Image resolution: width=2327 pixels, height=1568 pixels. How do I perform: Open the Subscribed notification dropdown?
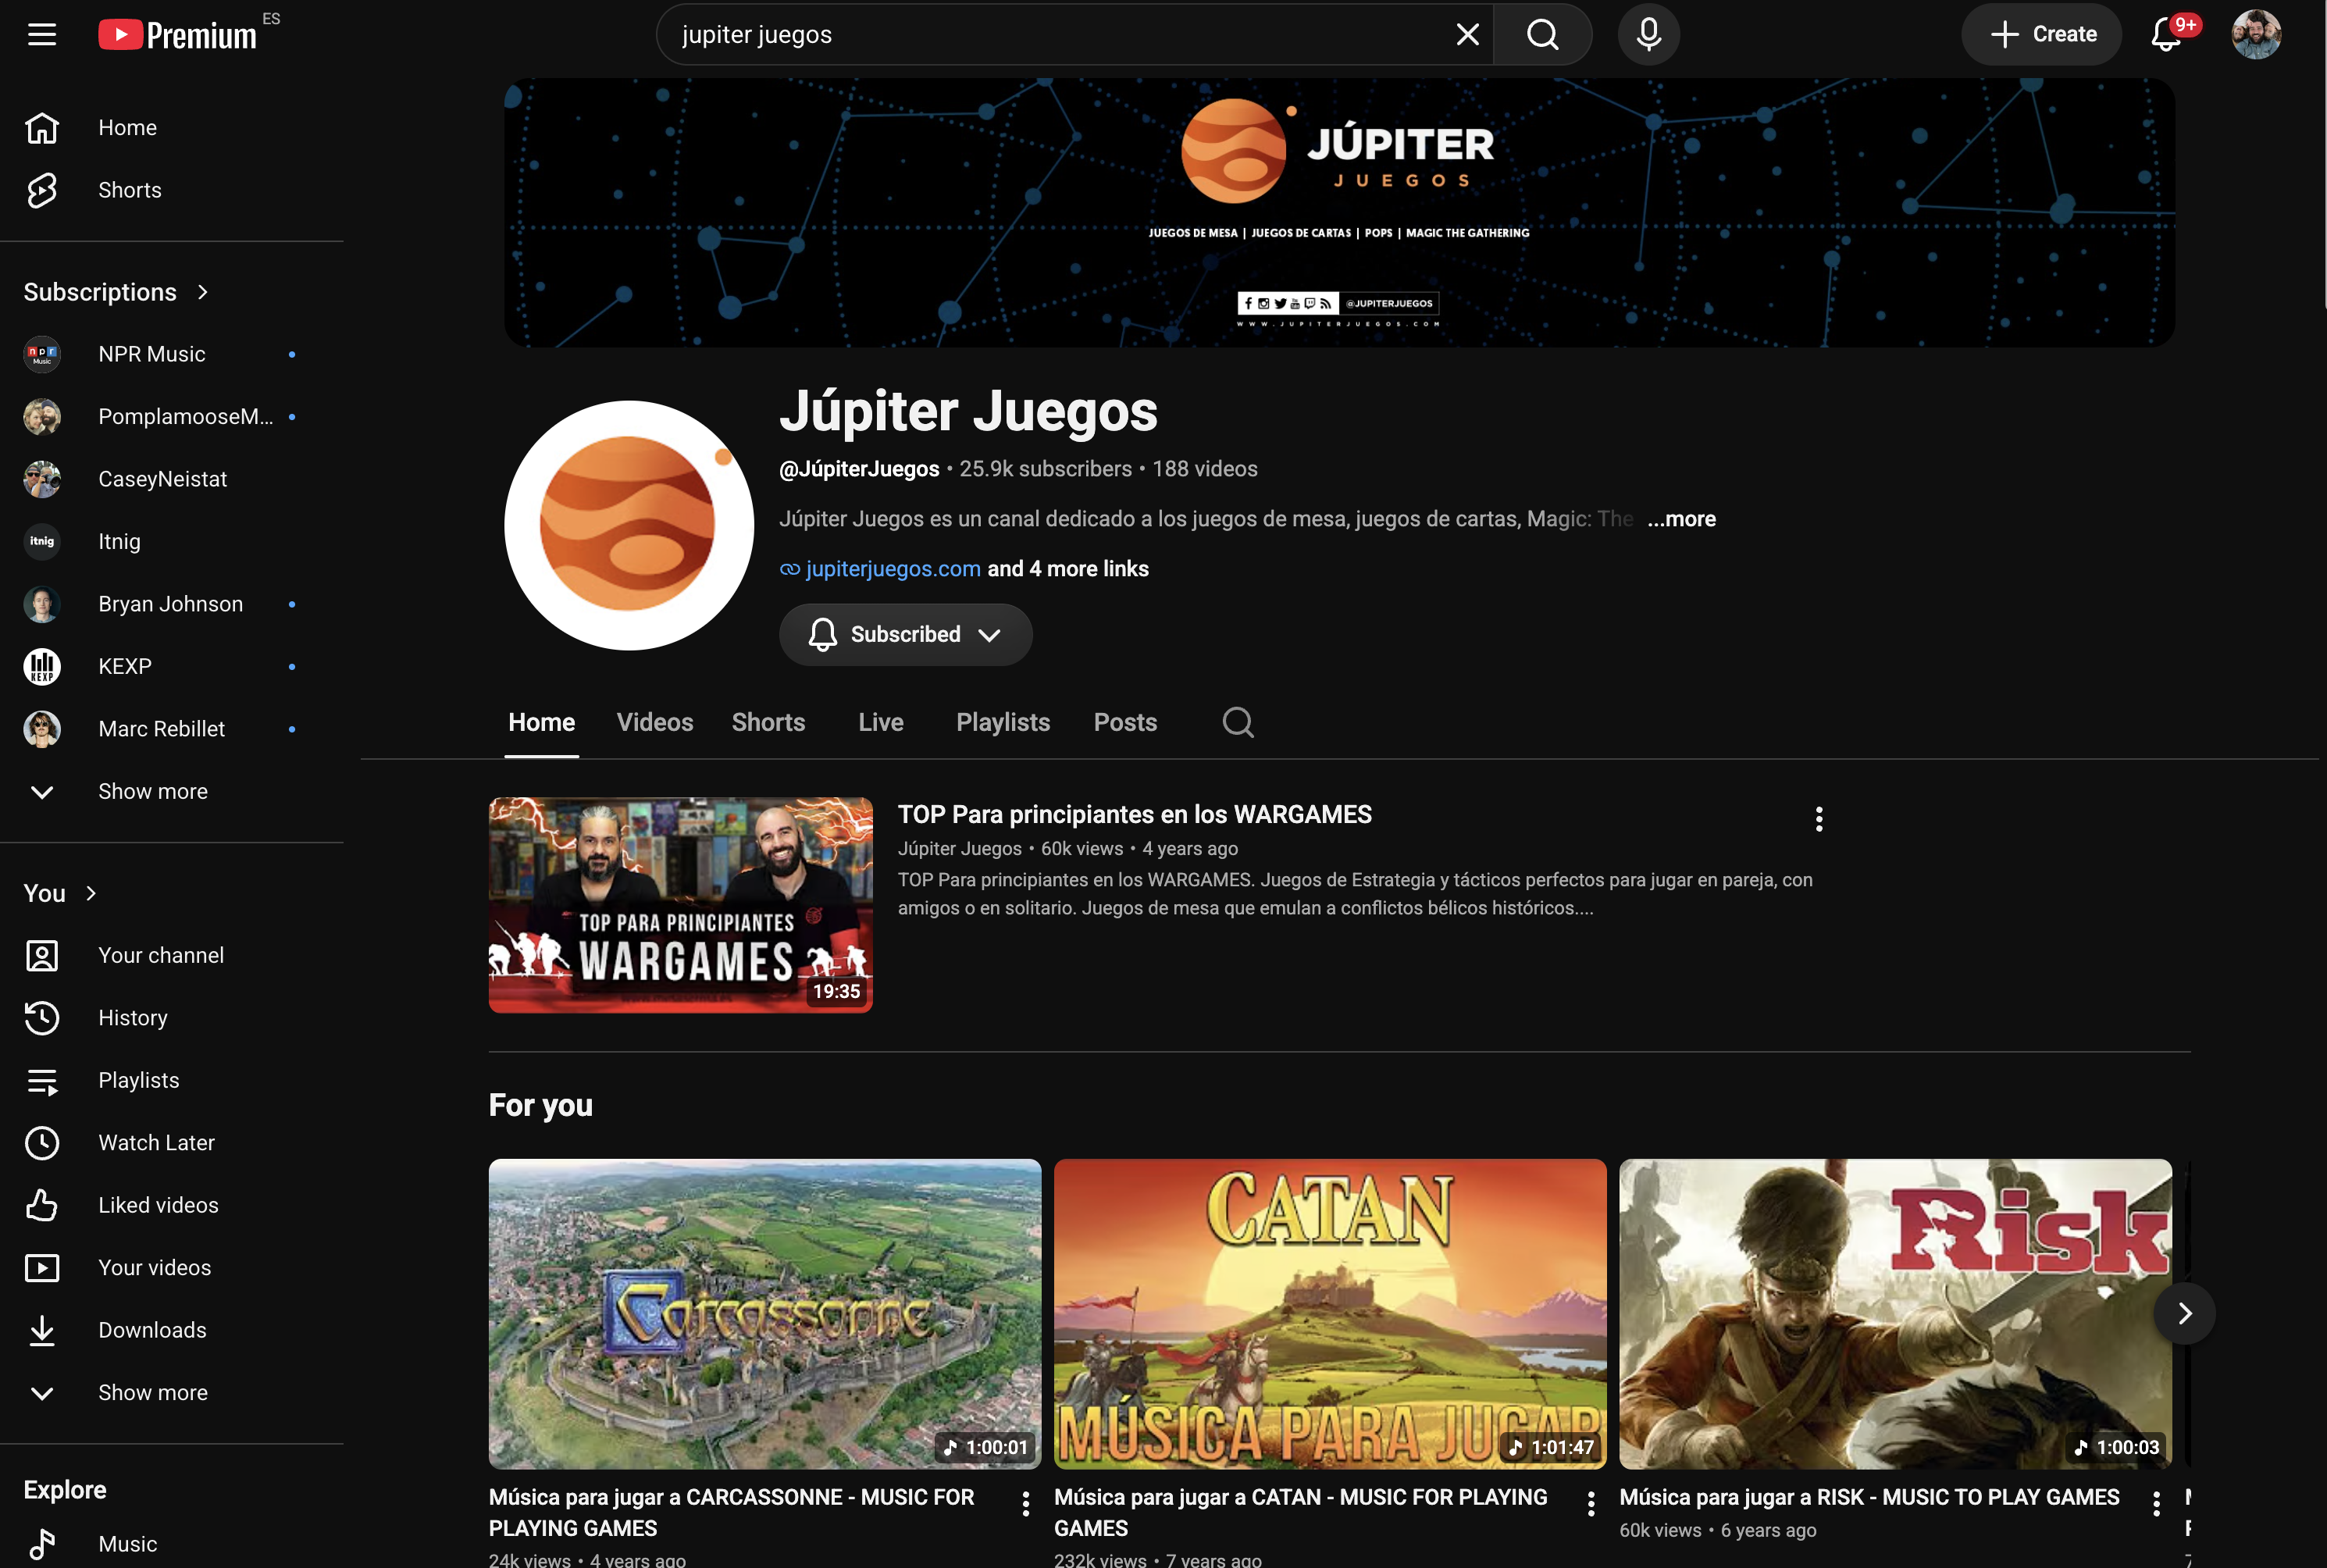coord(905,635)
